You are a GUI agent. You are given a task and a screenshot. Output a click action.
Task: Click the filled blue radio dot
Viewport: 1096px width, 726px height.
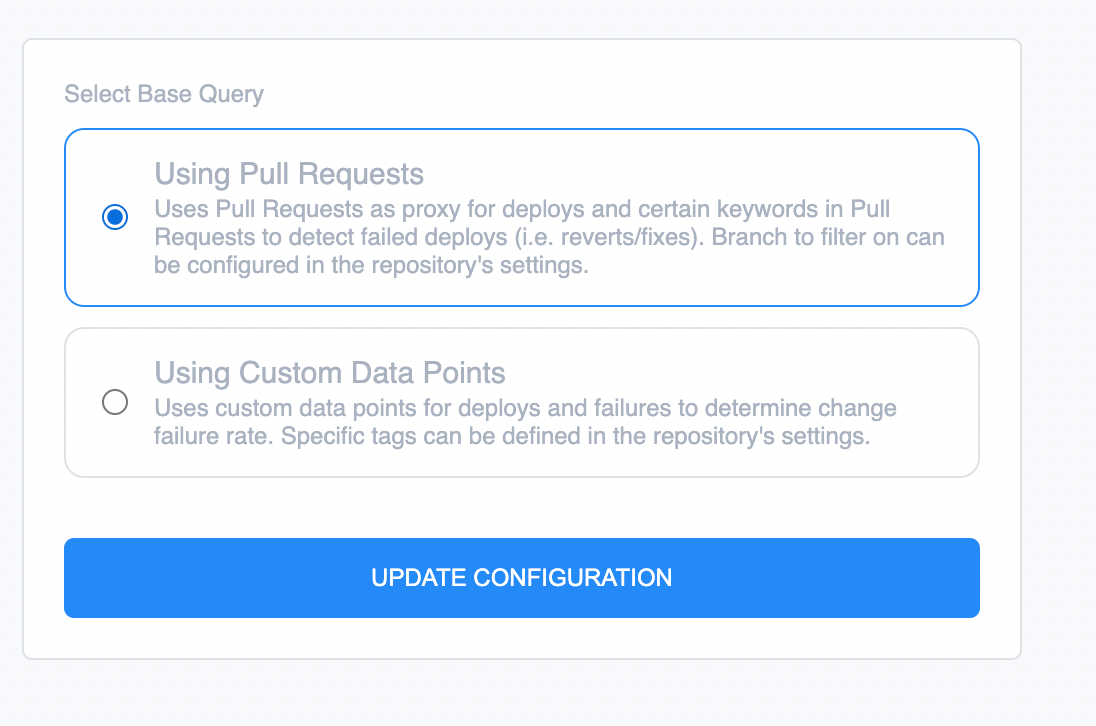(115, 217)
